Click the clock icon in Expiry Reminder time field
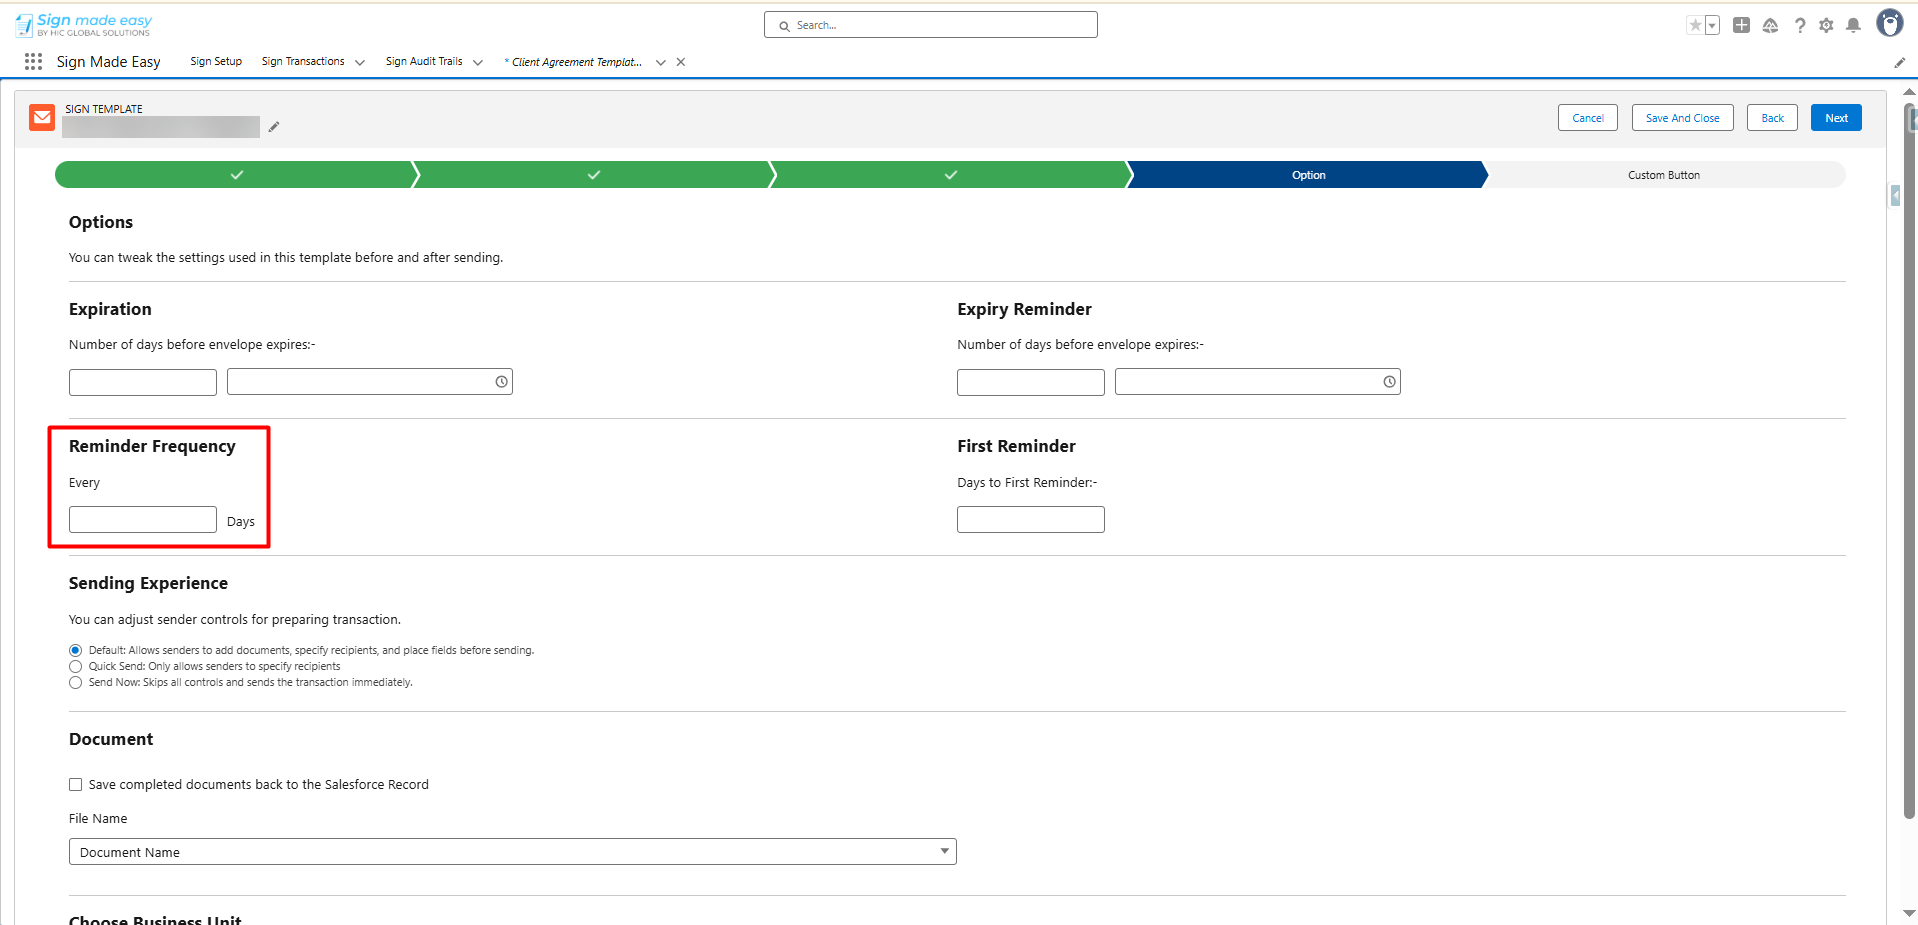 point(1389,382)
